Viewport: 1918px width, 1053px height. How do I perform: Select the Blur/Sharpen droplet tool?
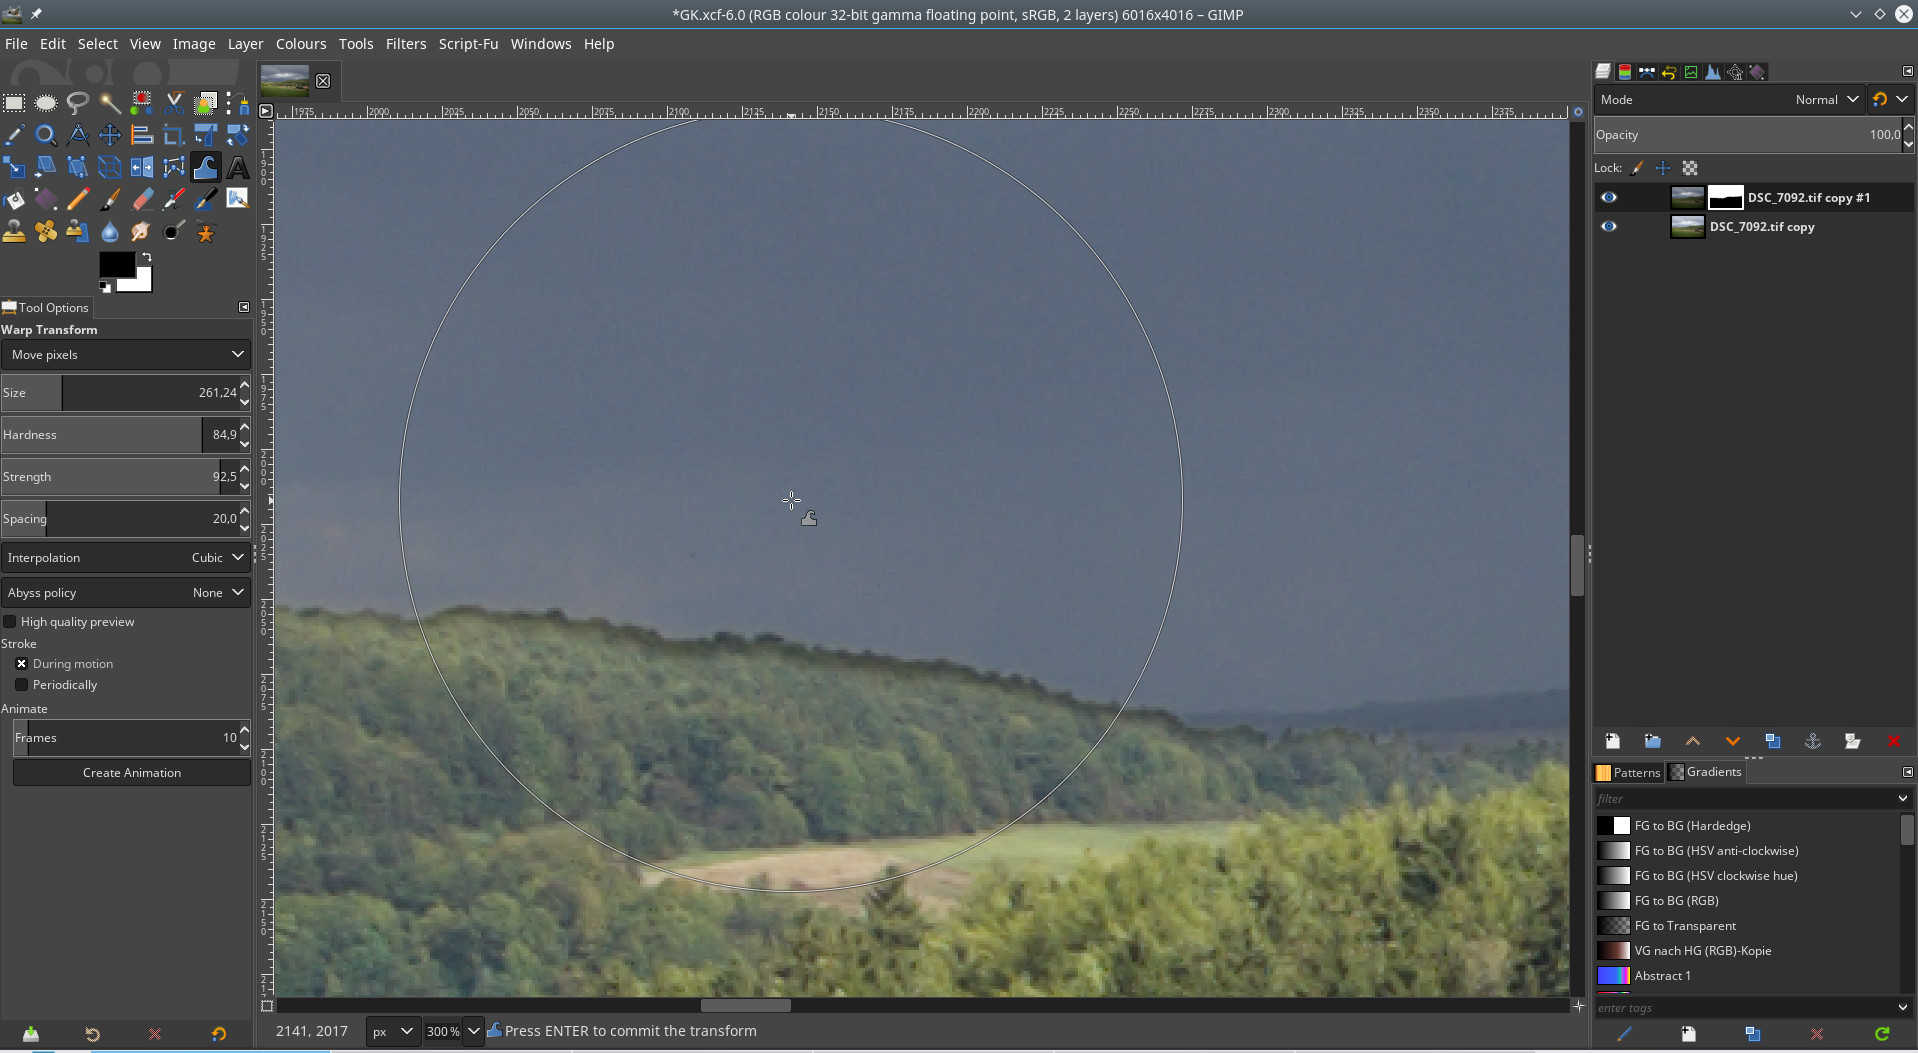pos(110,232)
